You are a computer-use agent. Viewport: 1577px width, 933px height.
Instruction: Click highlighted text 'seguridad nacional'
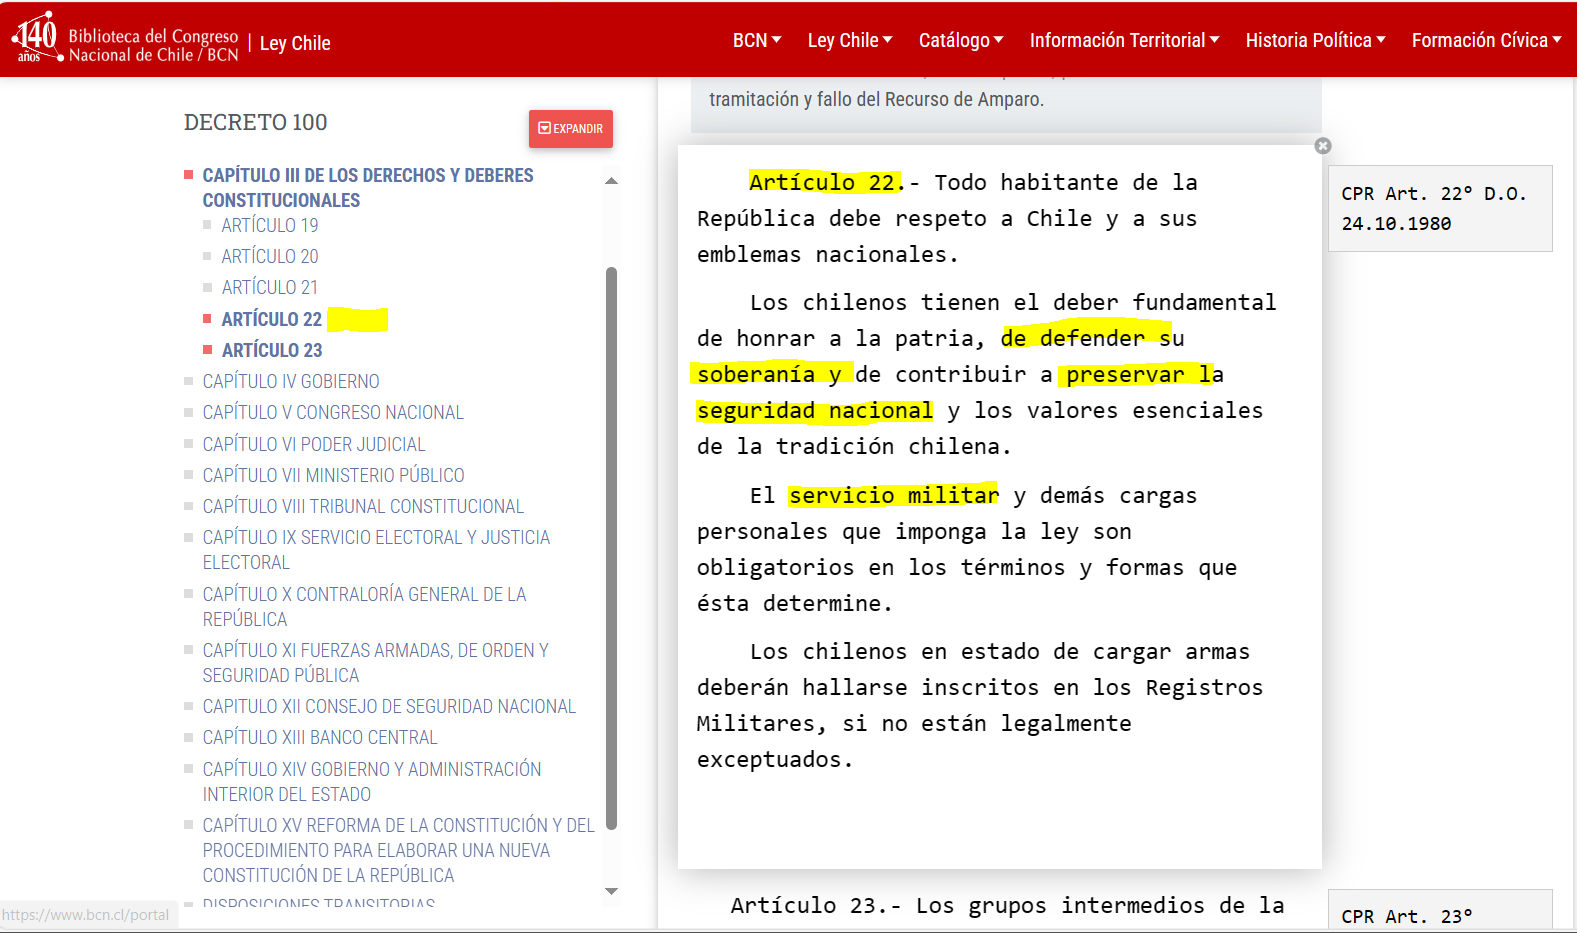pyautogui.click(x=815, y=410)
